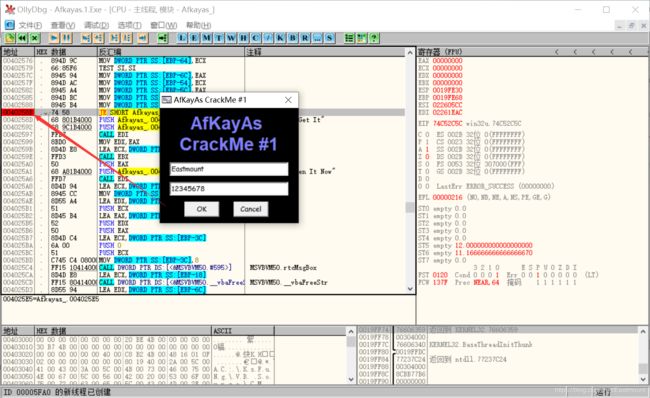The width and height of the screenshot is (650, 398).
Task: Restart the program with the rewind icon
Action: pos(22,38)
